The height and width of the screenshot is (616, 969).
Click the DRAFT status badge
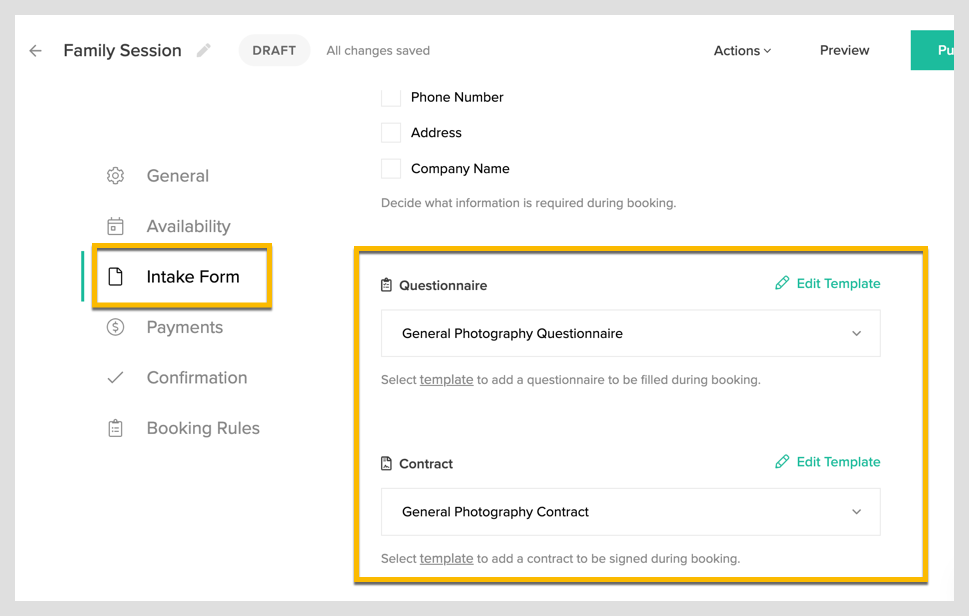[x=274, y=50]
